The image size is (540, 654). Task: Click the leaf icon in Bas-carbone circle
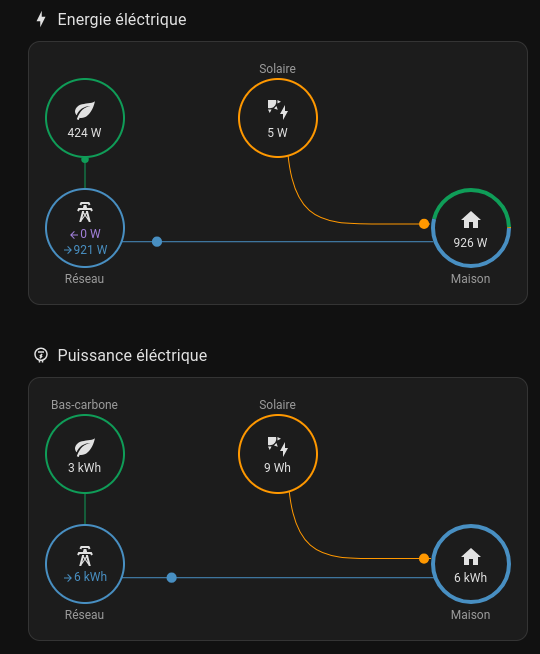(85, 448)
